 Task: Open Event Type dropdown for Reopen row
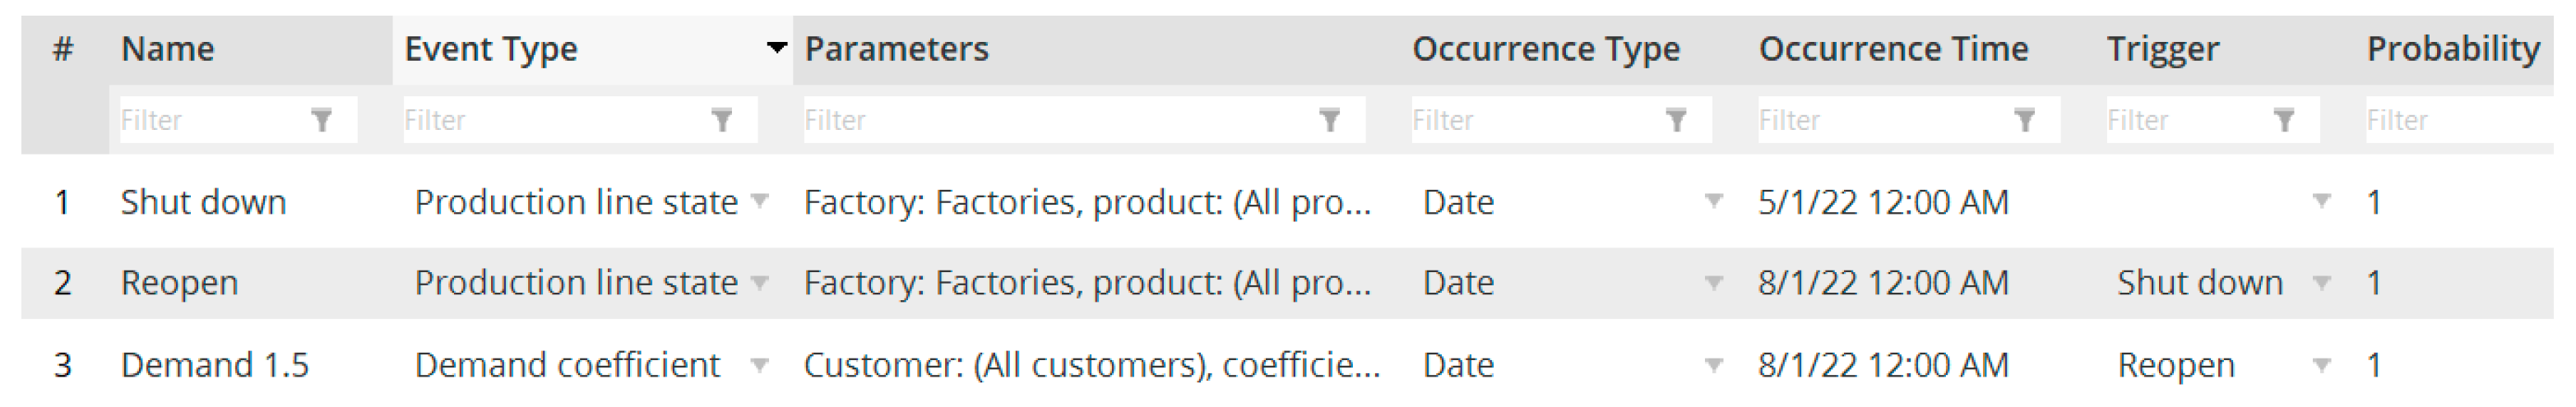[760, 283]
